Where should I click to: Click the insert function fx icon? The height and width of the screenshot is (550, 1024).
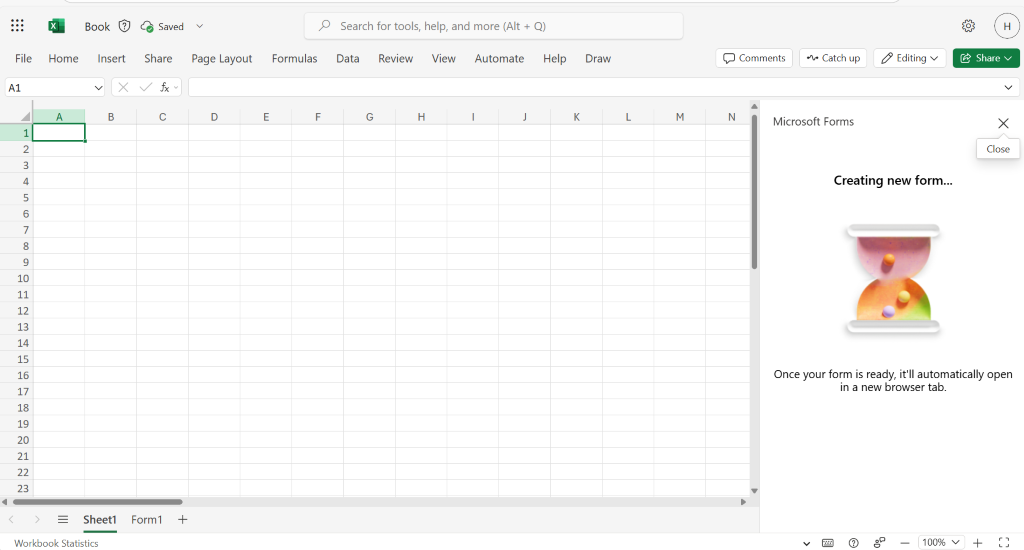tap(165, 88)
